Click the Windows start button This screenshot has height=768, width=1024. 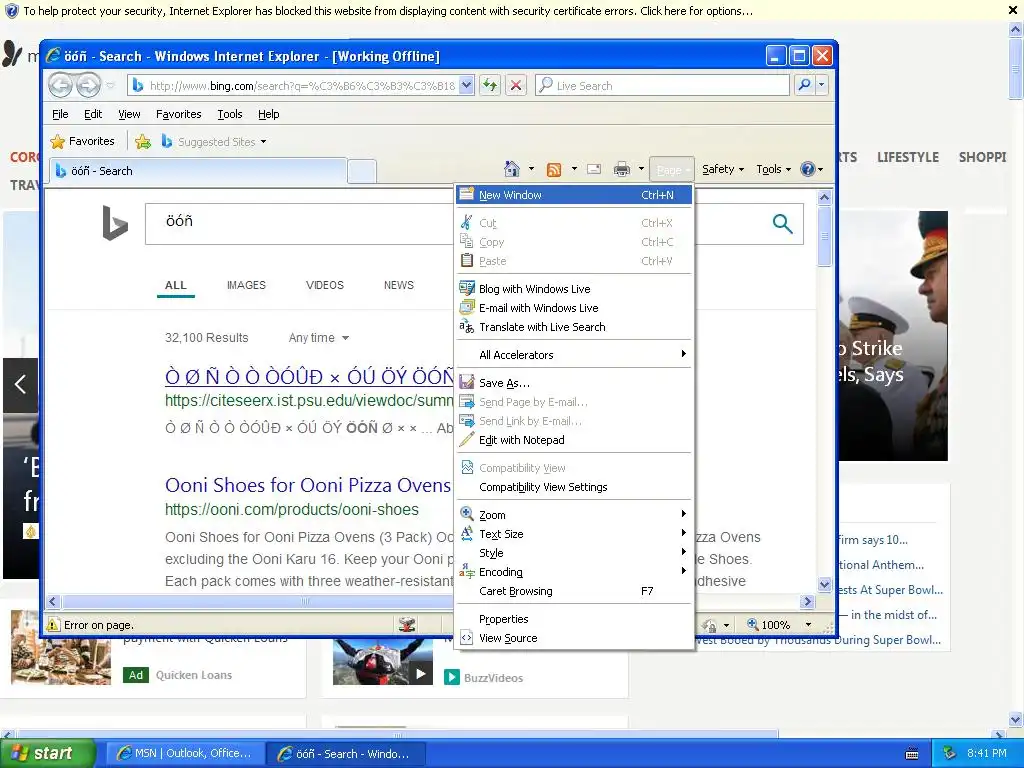click(x=48, y=753)
